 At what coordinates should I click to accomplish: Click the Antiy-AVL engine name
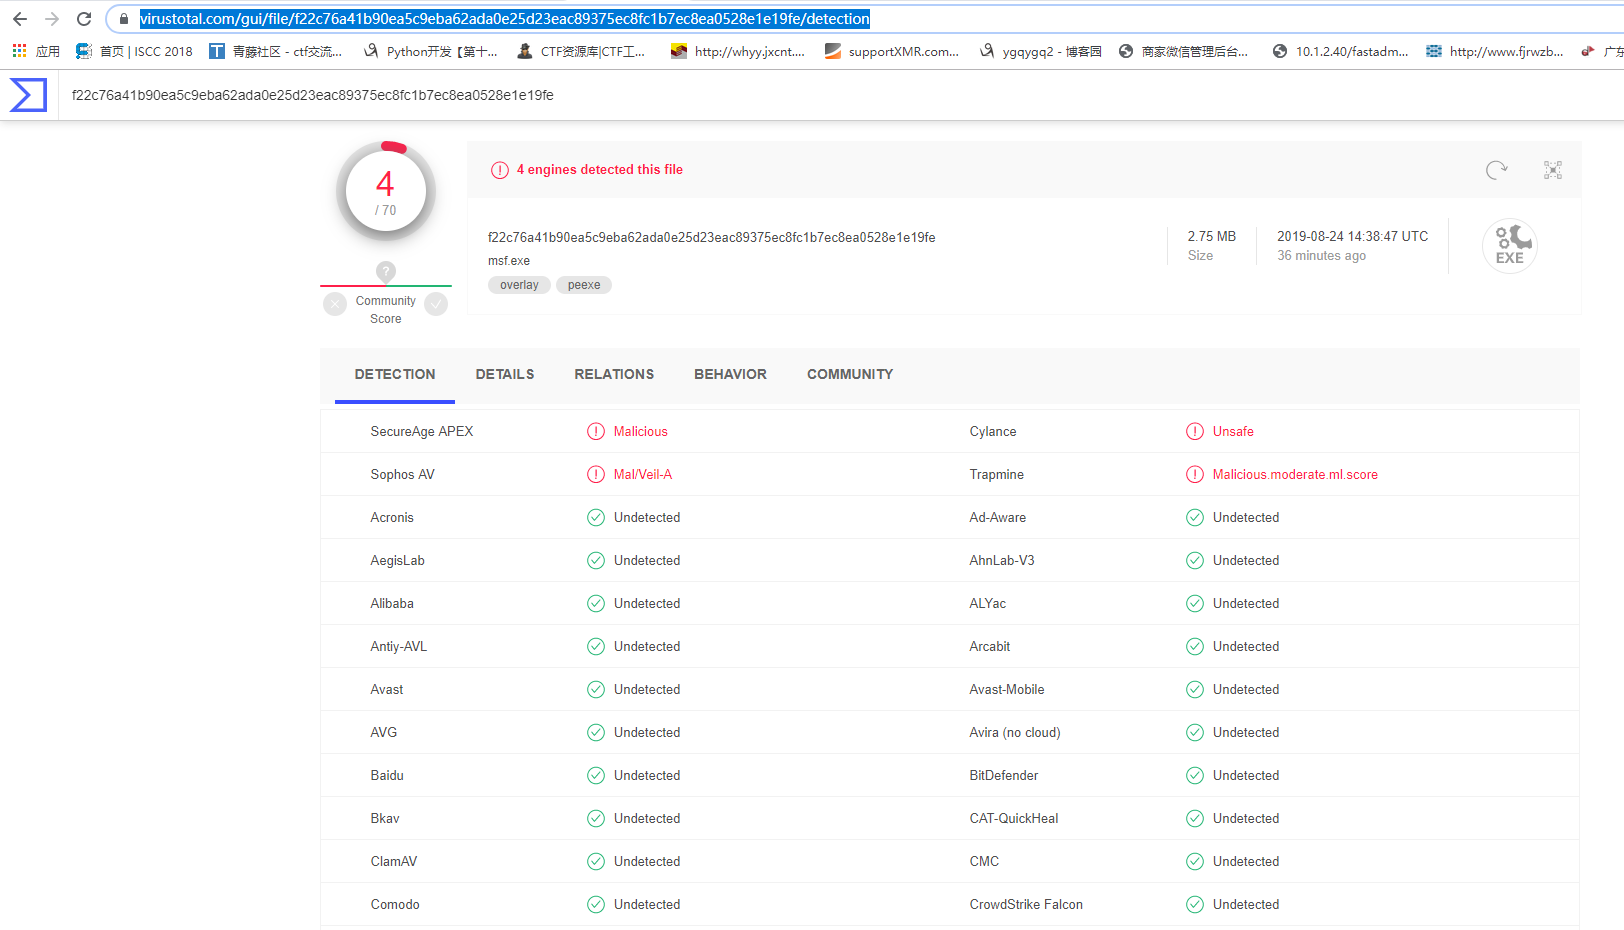pyautogui.click(x=399, y=646)
